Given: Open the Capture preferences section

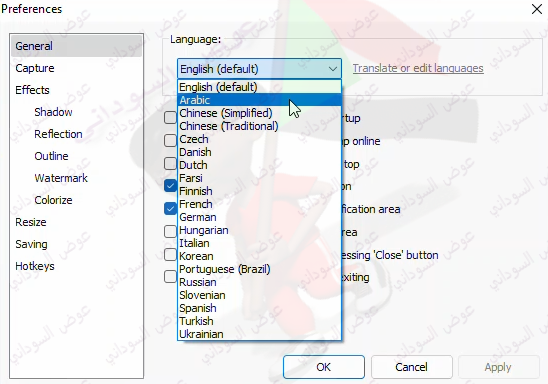Looking at the screenshot, I should (35, 68).
